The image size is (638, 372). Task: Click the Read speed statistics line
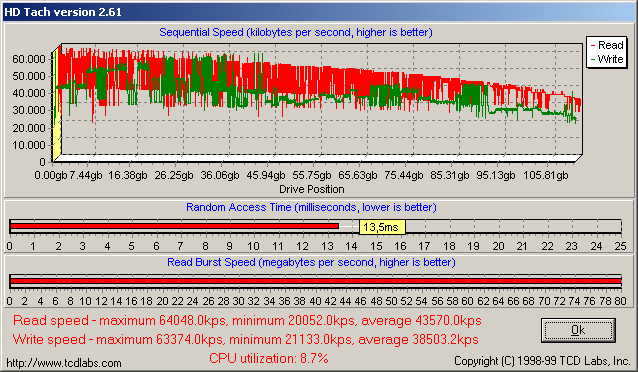click(247, 321)
